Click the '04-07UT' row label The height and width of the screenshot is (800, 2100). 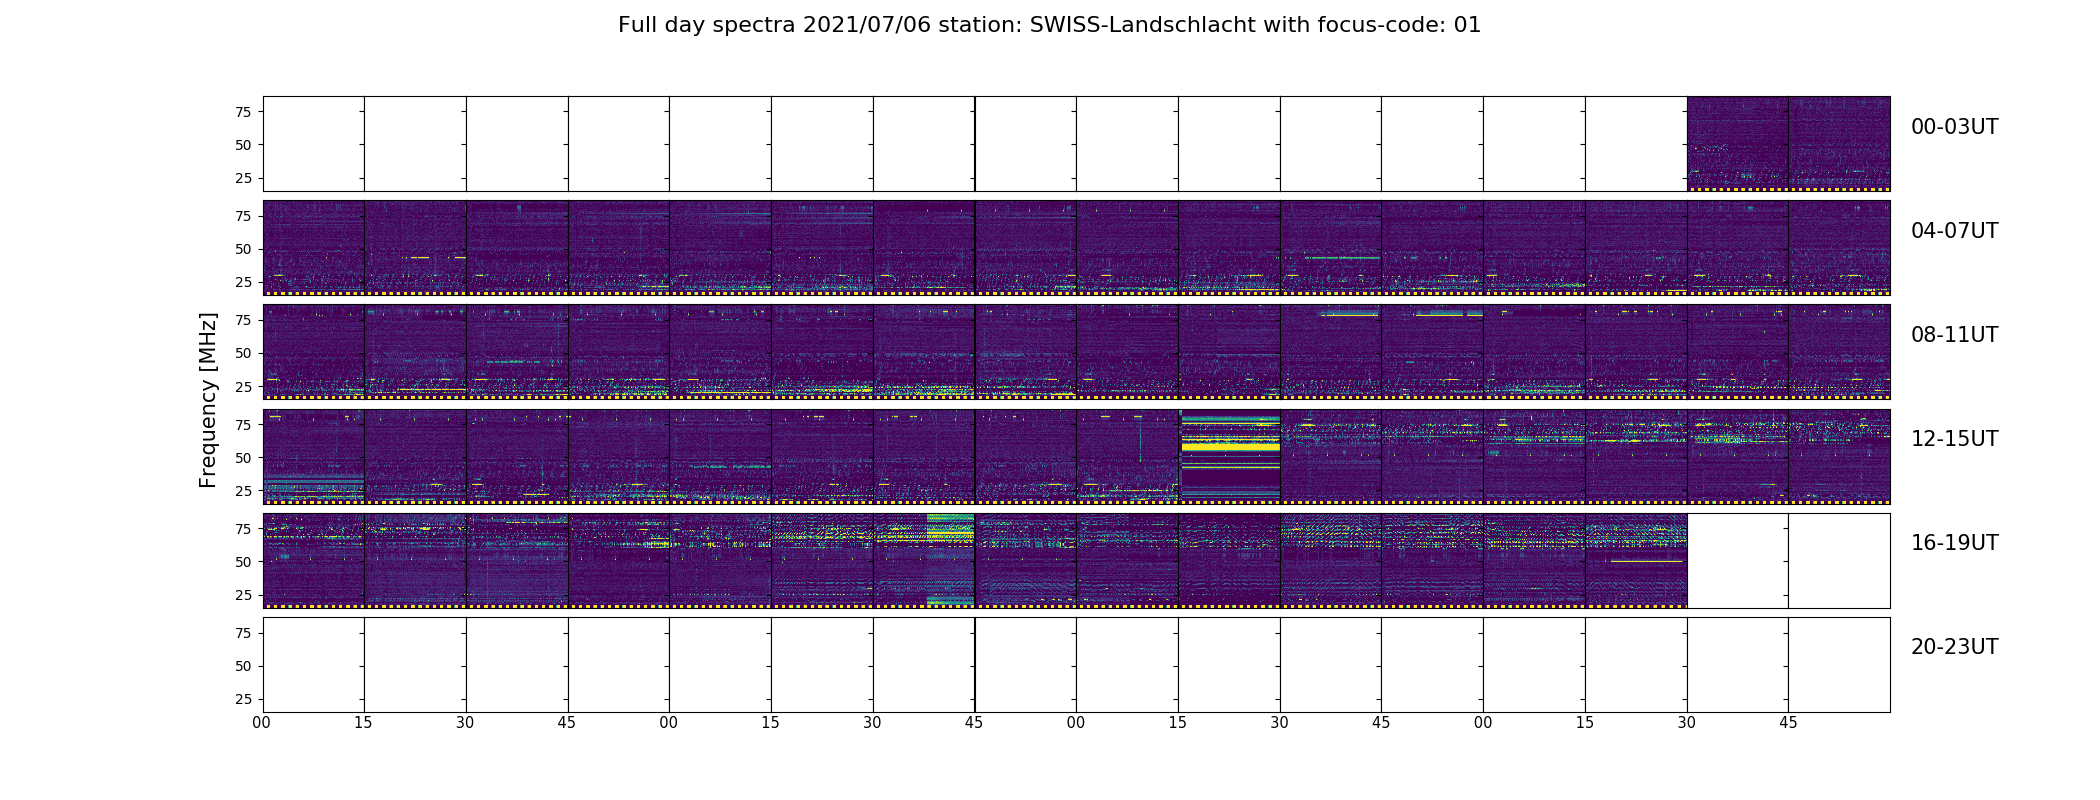pos(1954,231)
